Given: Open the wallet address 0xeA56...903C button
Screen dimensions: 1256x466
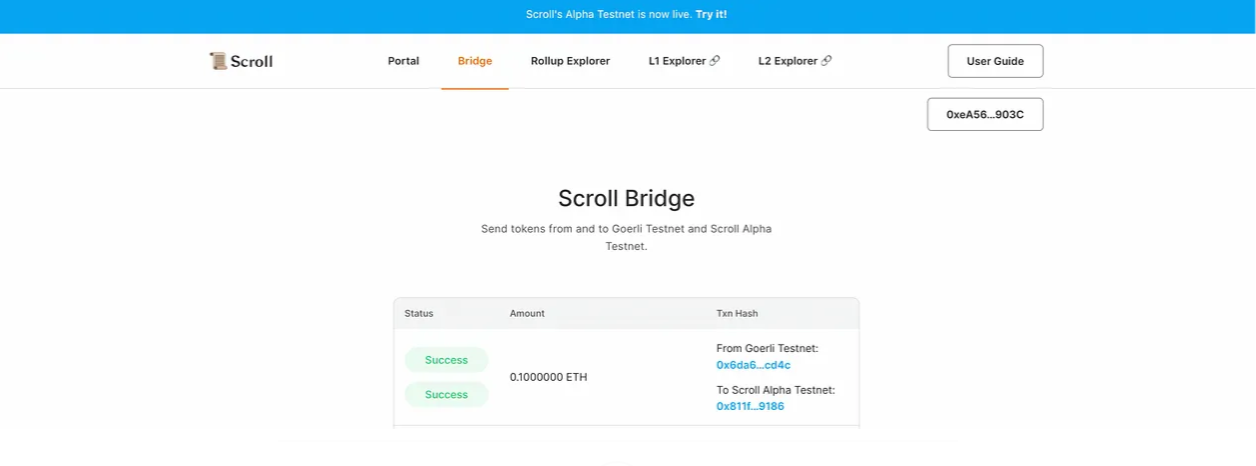Looking at the screenshot, I should pyautogui.click(x=985, y=114).
